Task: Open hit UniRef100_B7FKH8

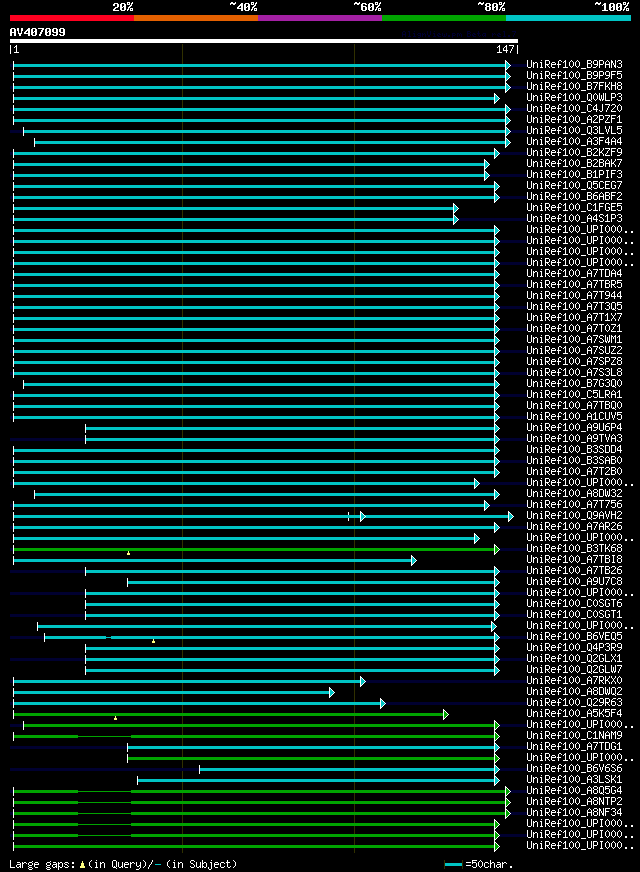Action: (574, 87)
